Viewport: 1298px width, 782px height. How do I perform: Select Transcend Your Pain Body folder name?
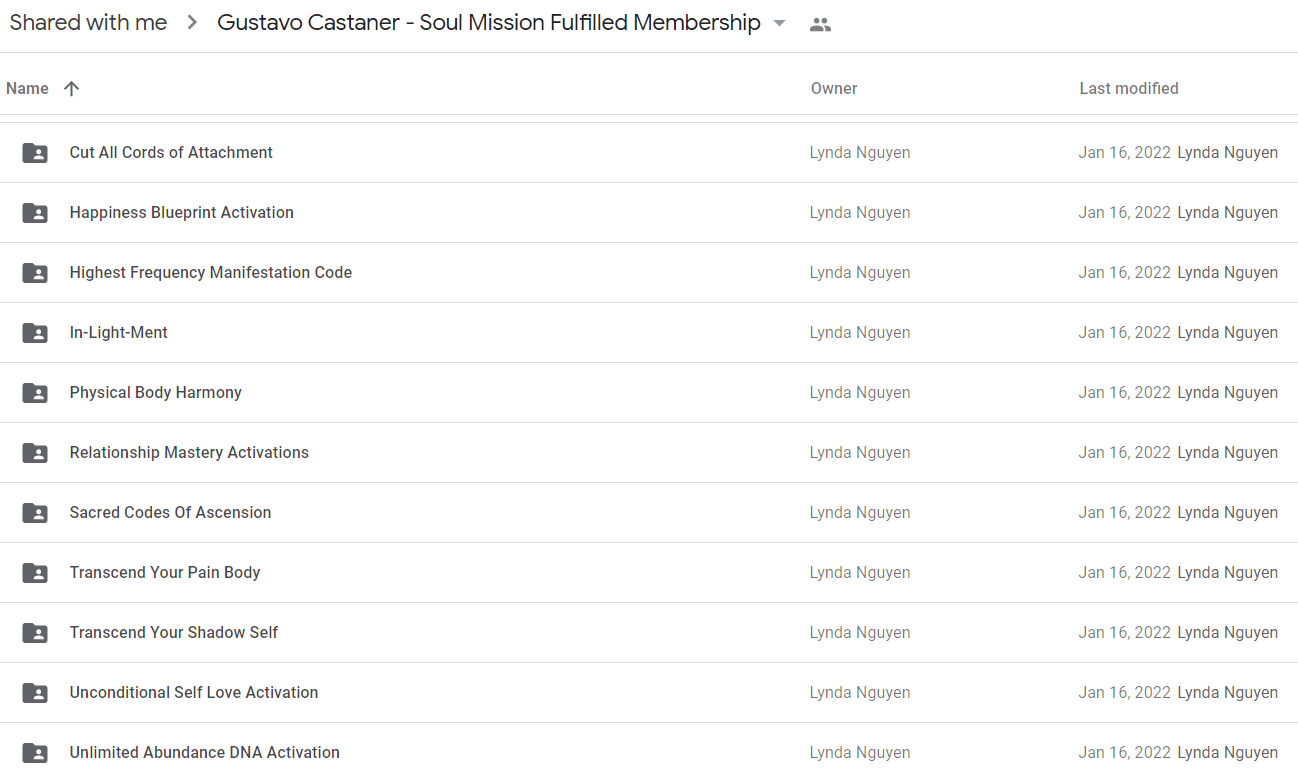click(x=165, y=572)
